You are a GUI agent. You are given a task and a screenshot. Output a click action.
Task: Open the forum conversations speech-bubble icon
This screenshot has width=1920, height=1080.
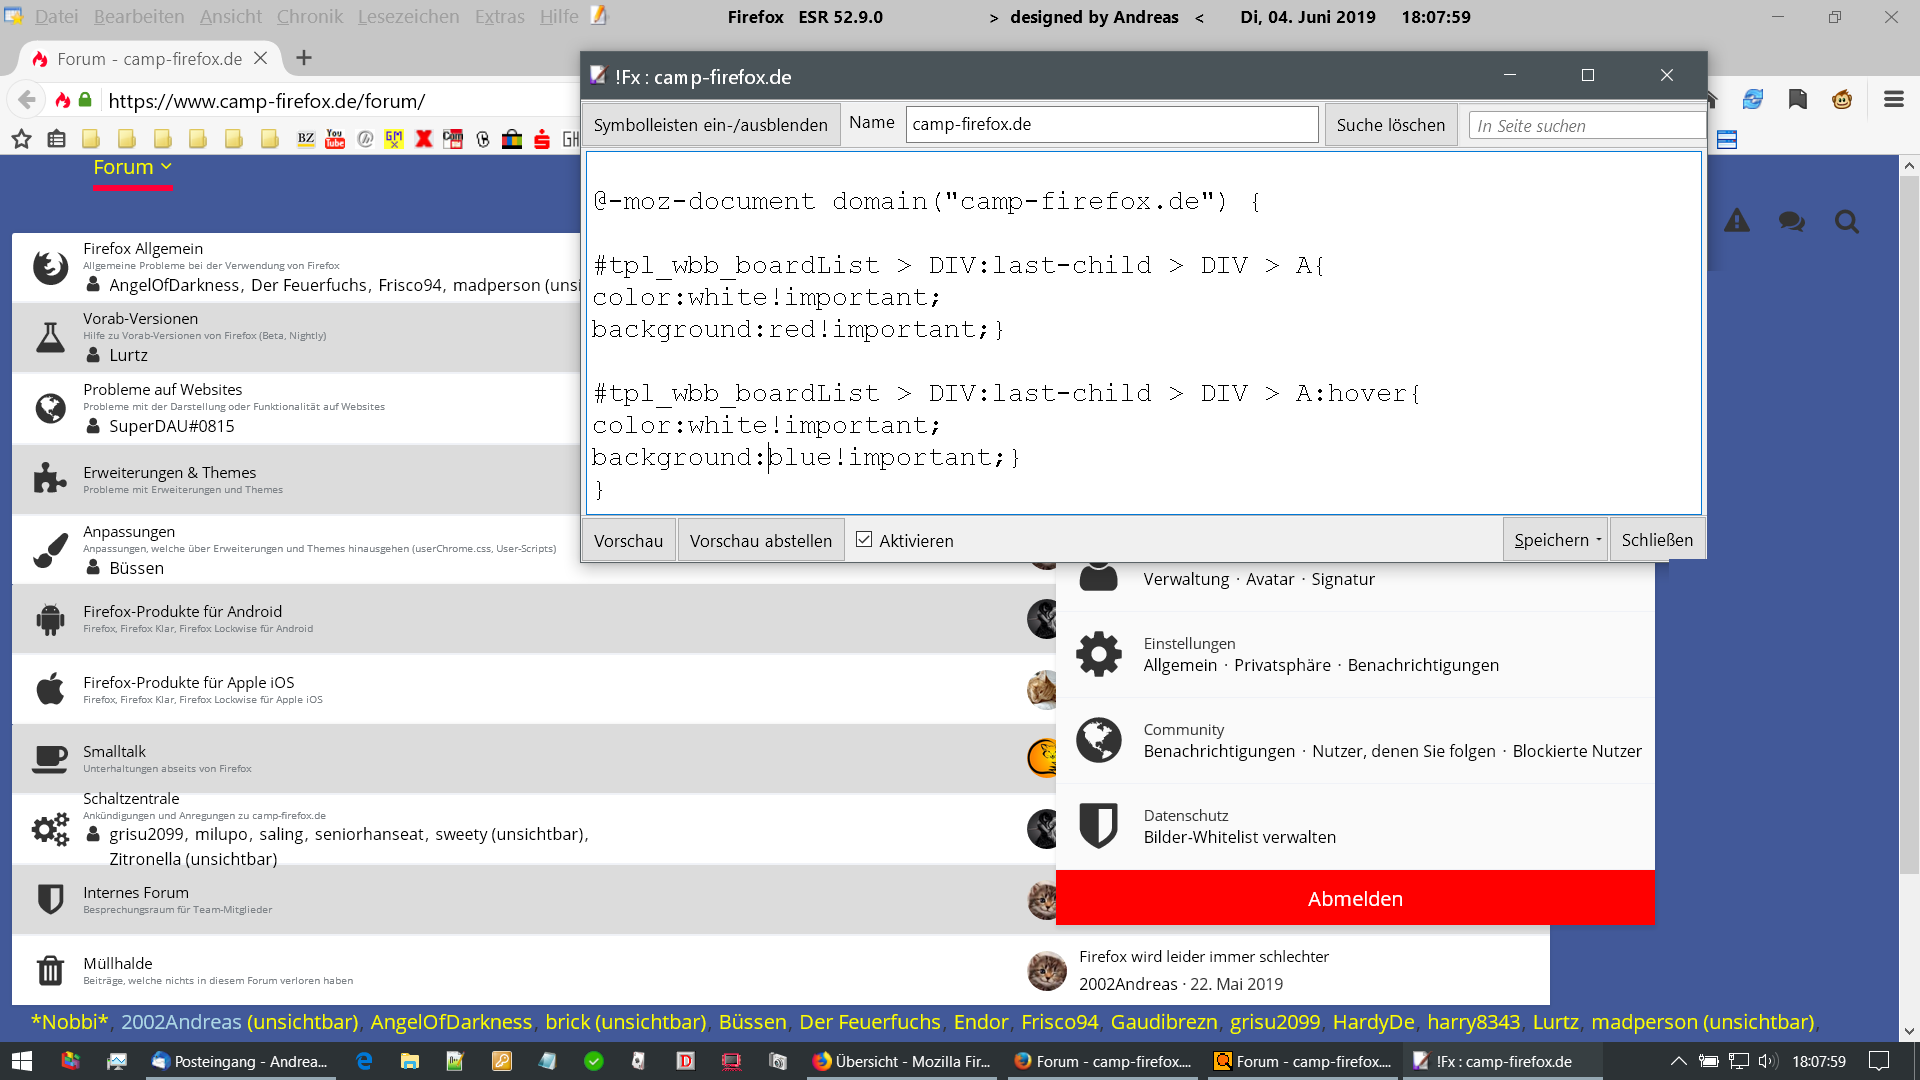(x=1791, y=222)
